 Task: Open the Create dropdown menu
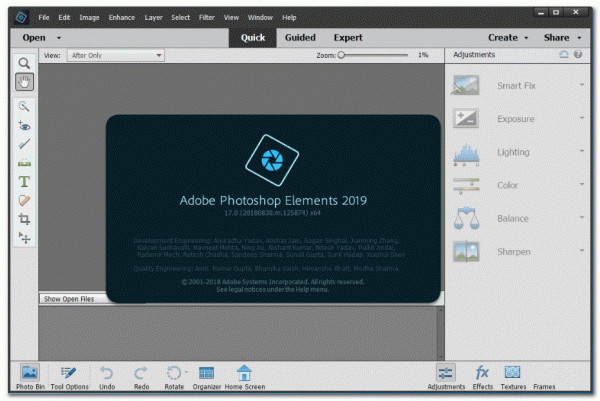pyautogui.click(x=508, y=37)
